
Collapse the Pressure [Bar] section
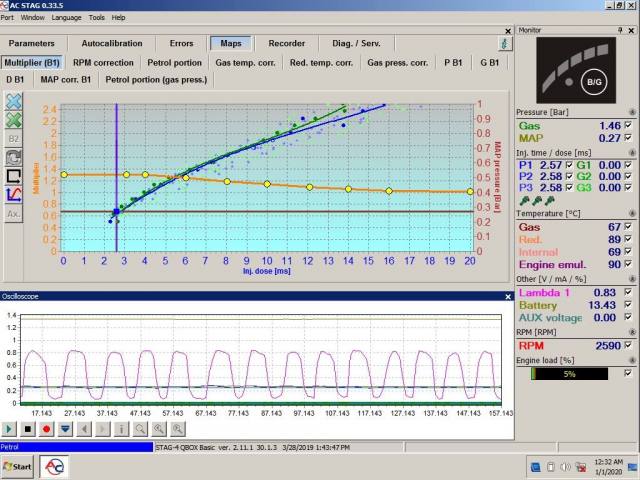[x=630, y=112]
